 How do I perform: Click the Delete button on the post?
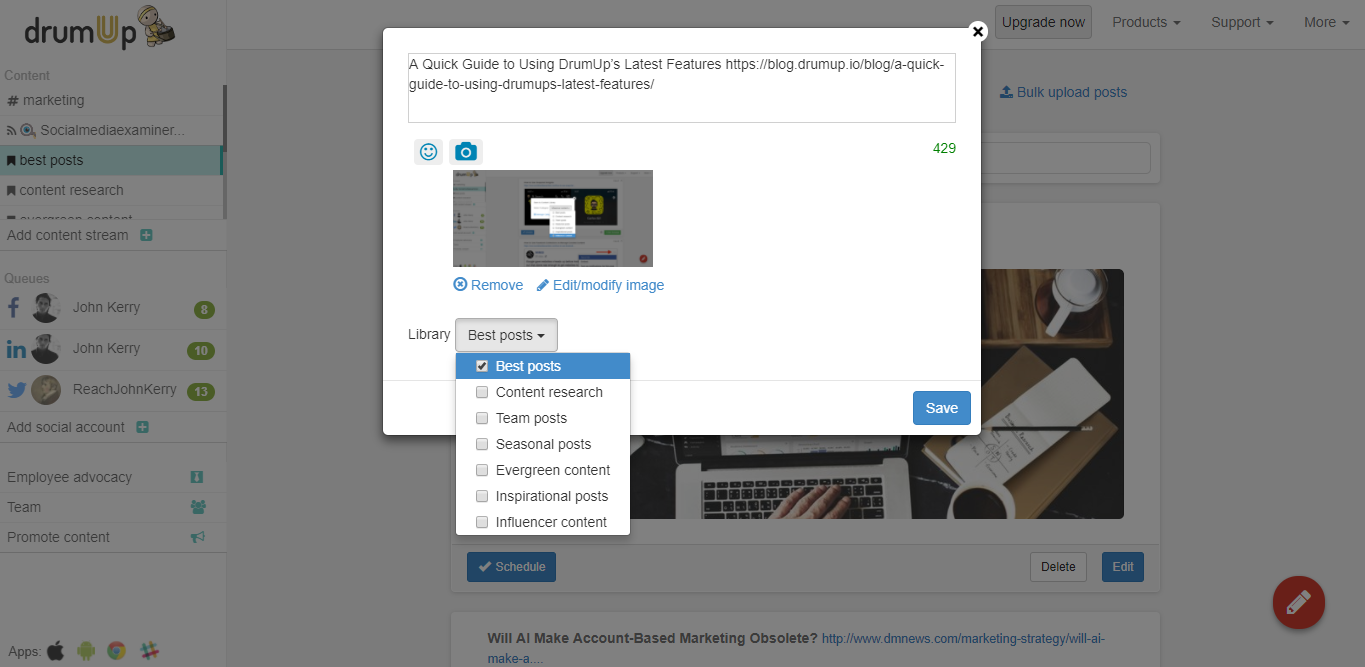pyautogui.click(x=1058, y=567)
